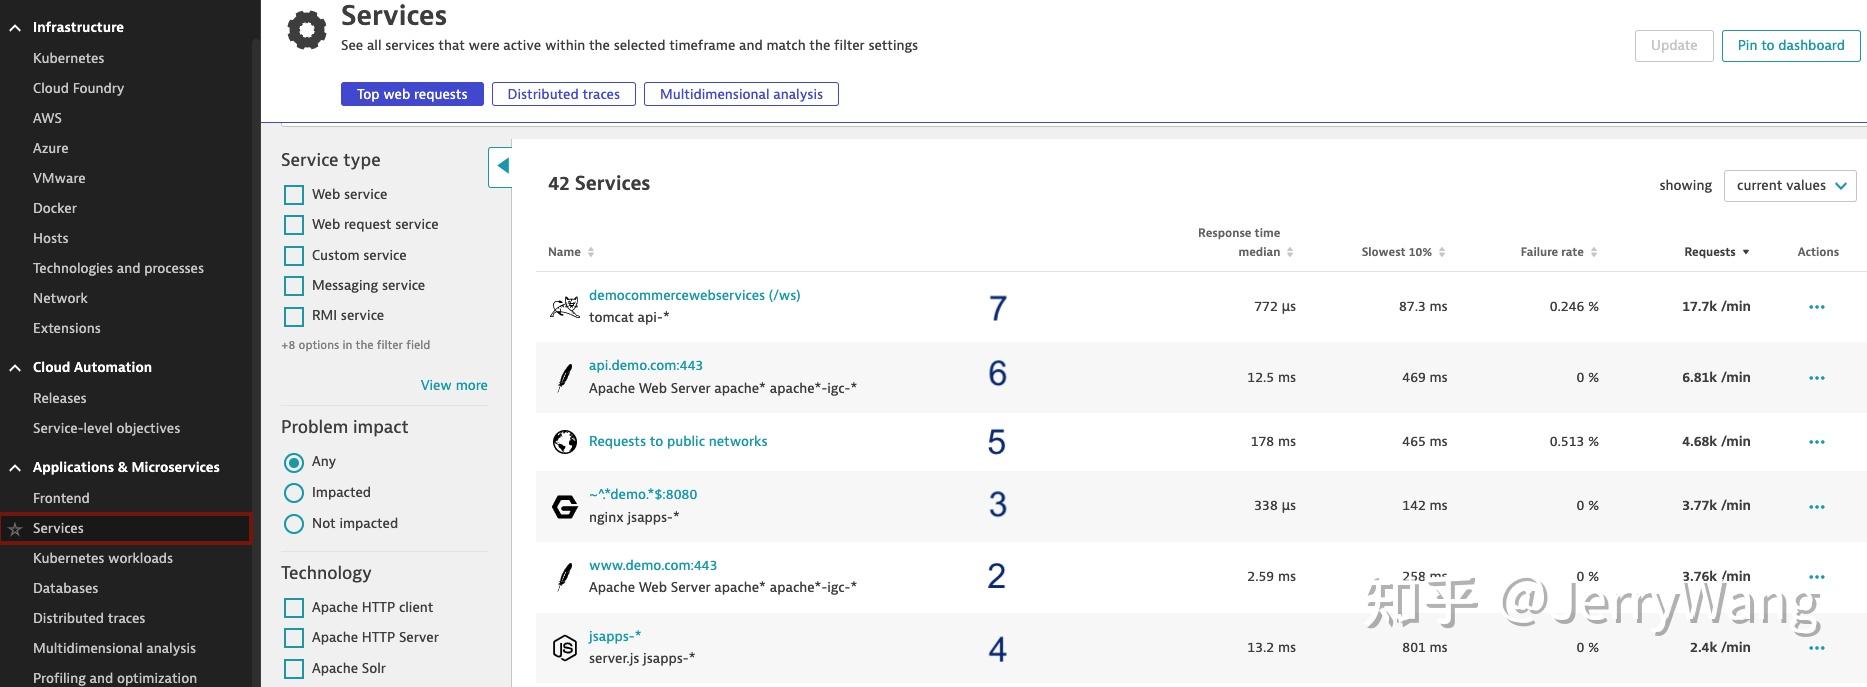Image resolution: width=1867 pixels, height=687 pixels.
Task: Click globe icon for Requests to public networks
Action: [565, 441]
